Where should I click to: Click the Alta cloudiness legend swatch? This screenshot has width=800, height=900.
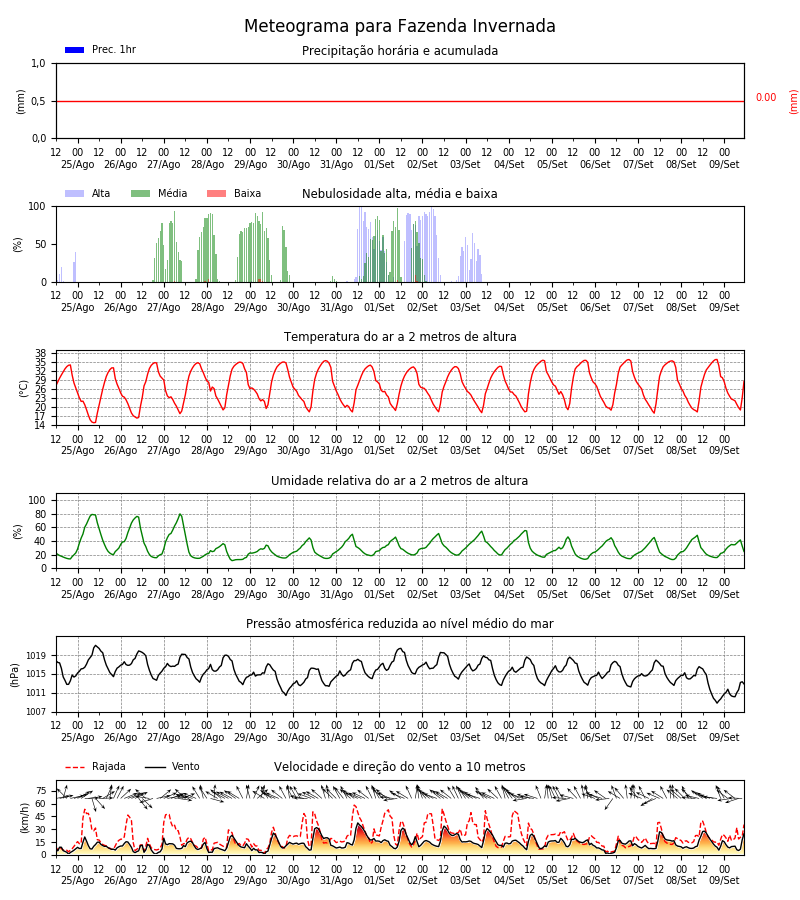pos(75,193)
